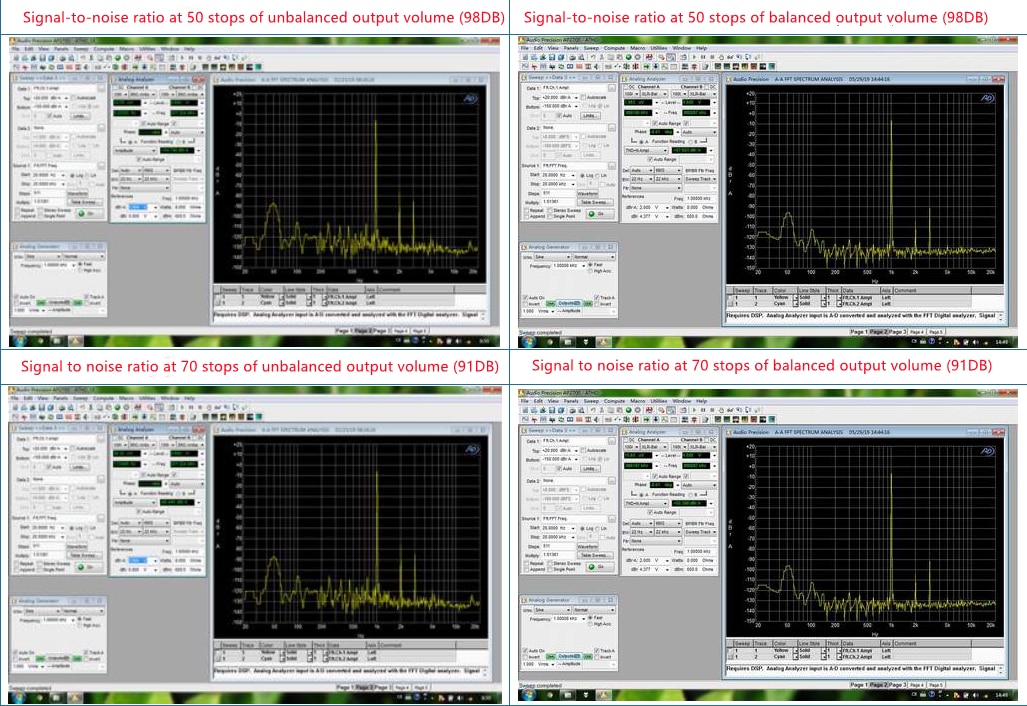Click Yellow trace color cell, balanced 98DB screenshot
The width and height of the screenshot is (1027, 706).
(x=781, y=297)
